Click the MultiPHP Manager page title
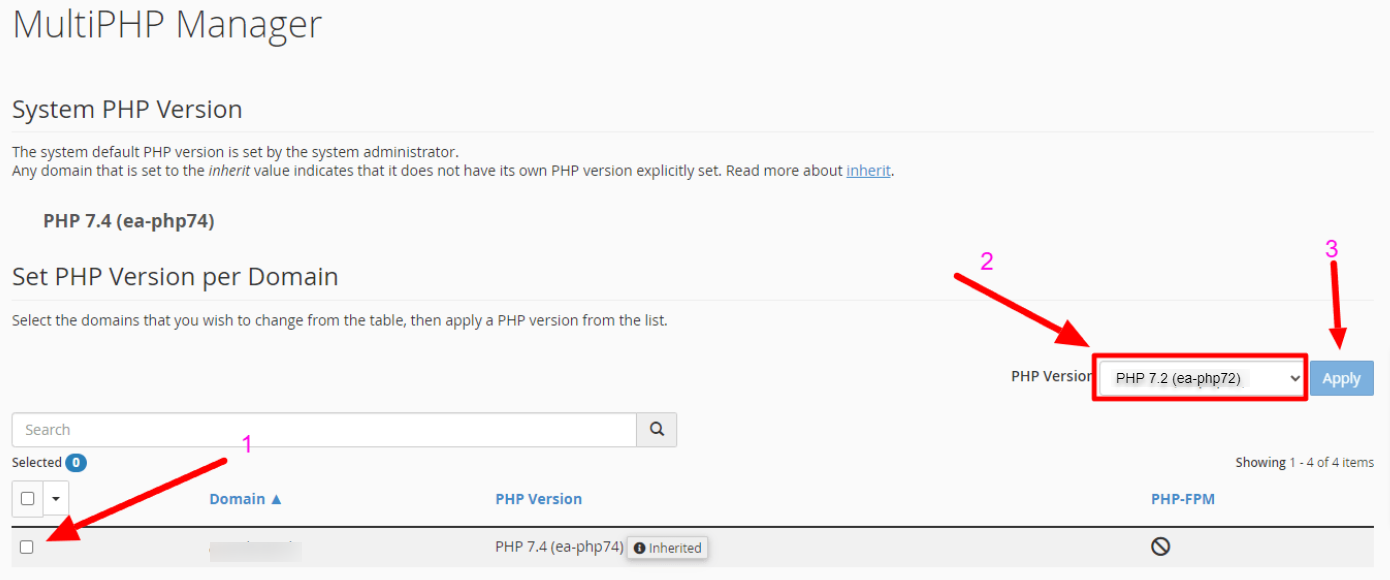Viewport: 1390px width, 580px height. pyautogui.click(x=167, y=24)
